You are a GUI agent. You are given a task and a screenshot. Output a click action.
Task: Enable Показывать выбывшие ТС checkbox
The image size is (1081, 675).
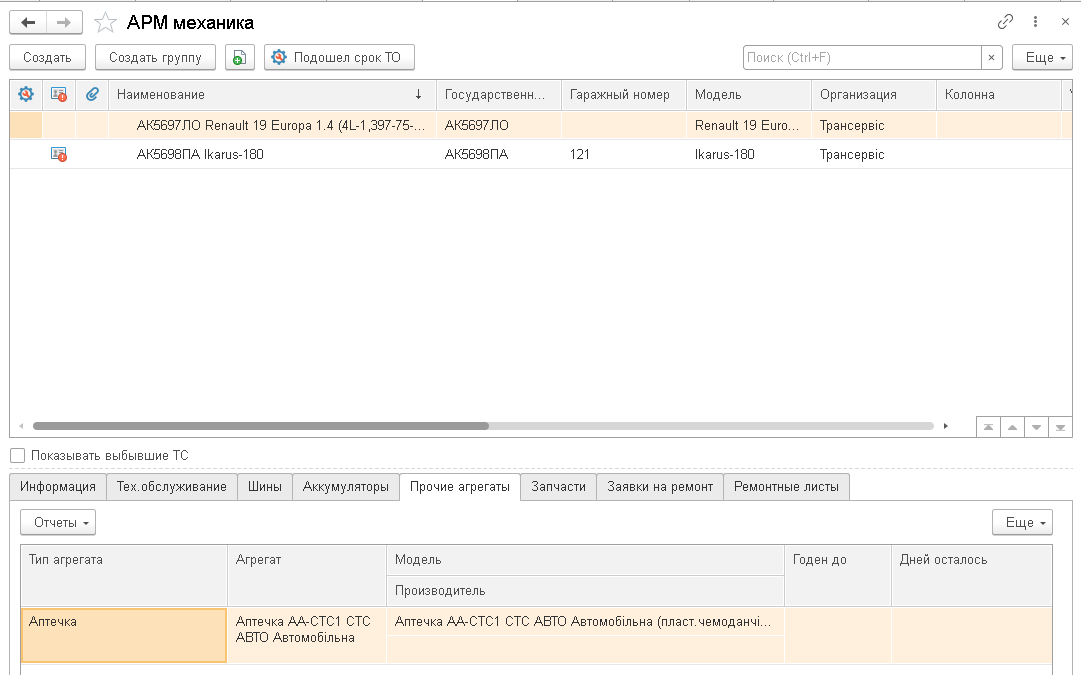18,455
